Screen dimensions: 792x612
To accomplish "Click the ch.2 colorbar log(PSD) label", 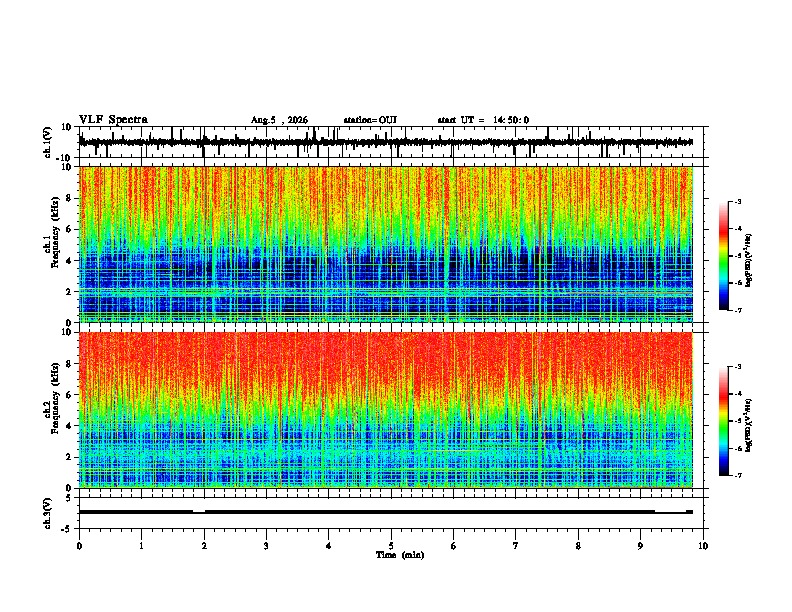I will [x=749, y=425].
